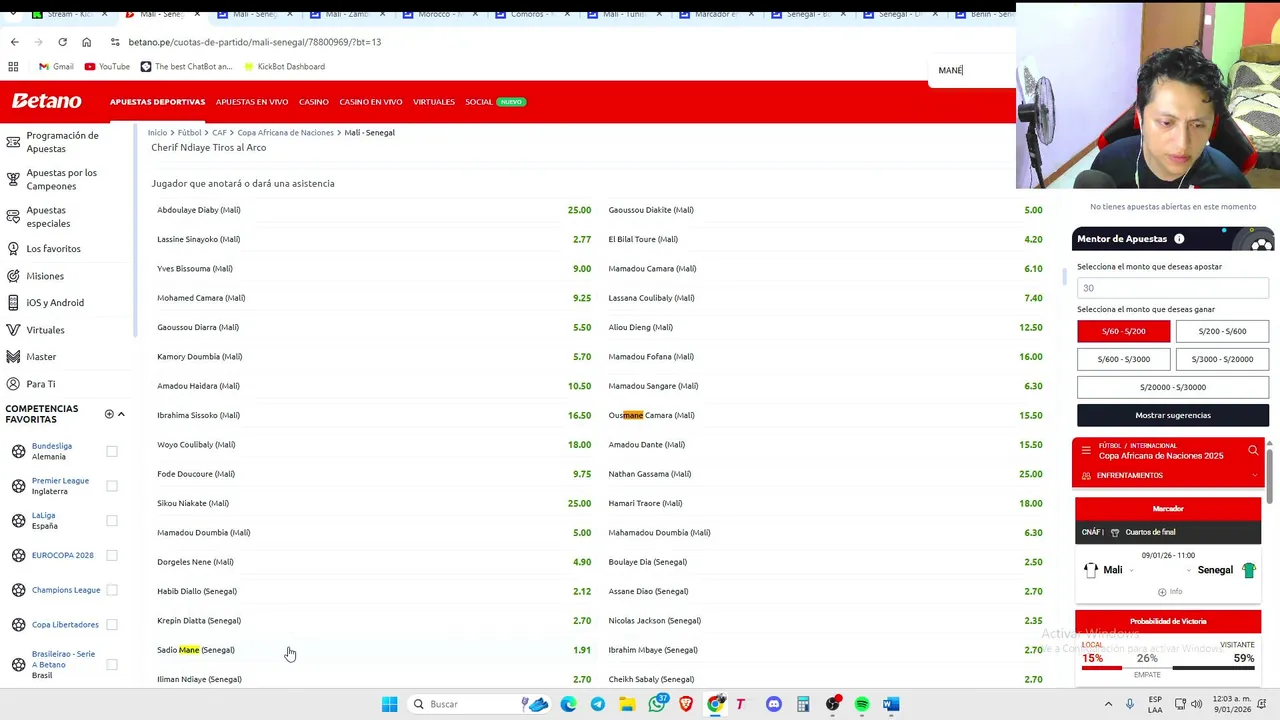The height and width of the screenshot is (720, 1280).
Task: Click the Virtuales sidebar icon
Action: tap(13, 330)
